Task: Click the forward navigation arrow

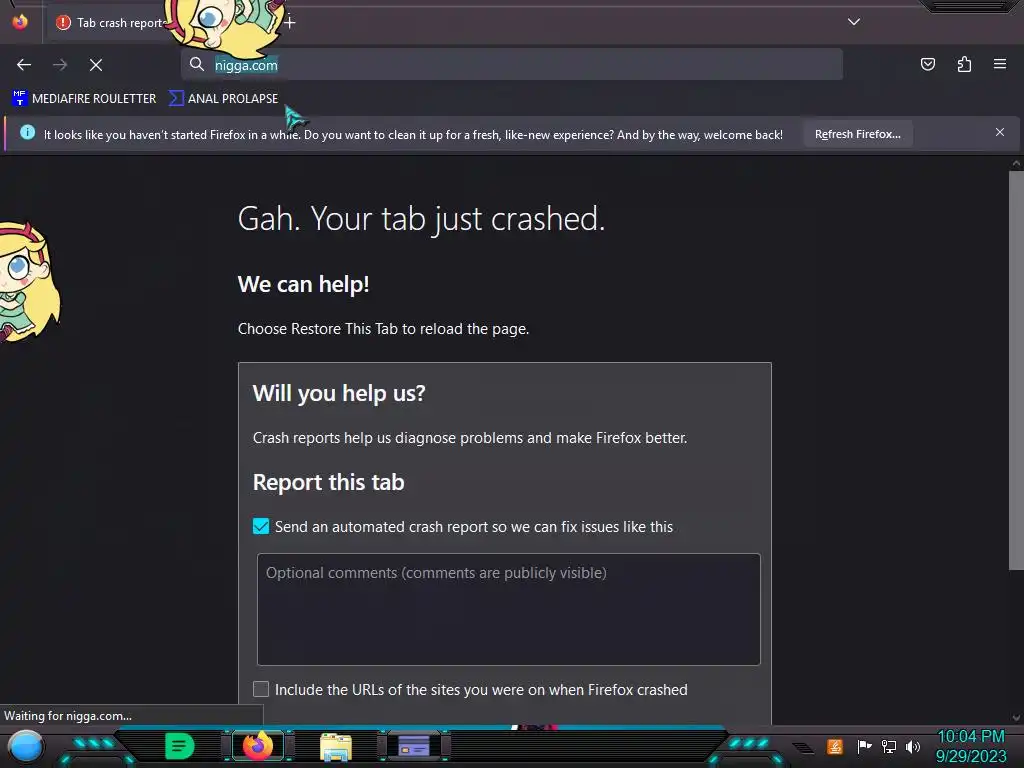Action: [x=60, y=65]
